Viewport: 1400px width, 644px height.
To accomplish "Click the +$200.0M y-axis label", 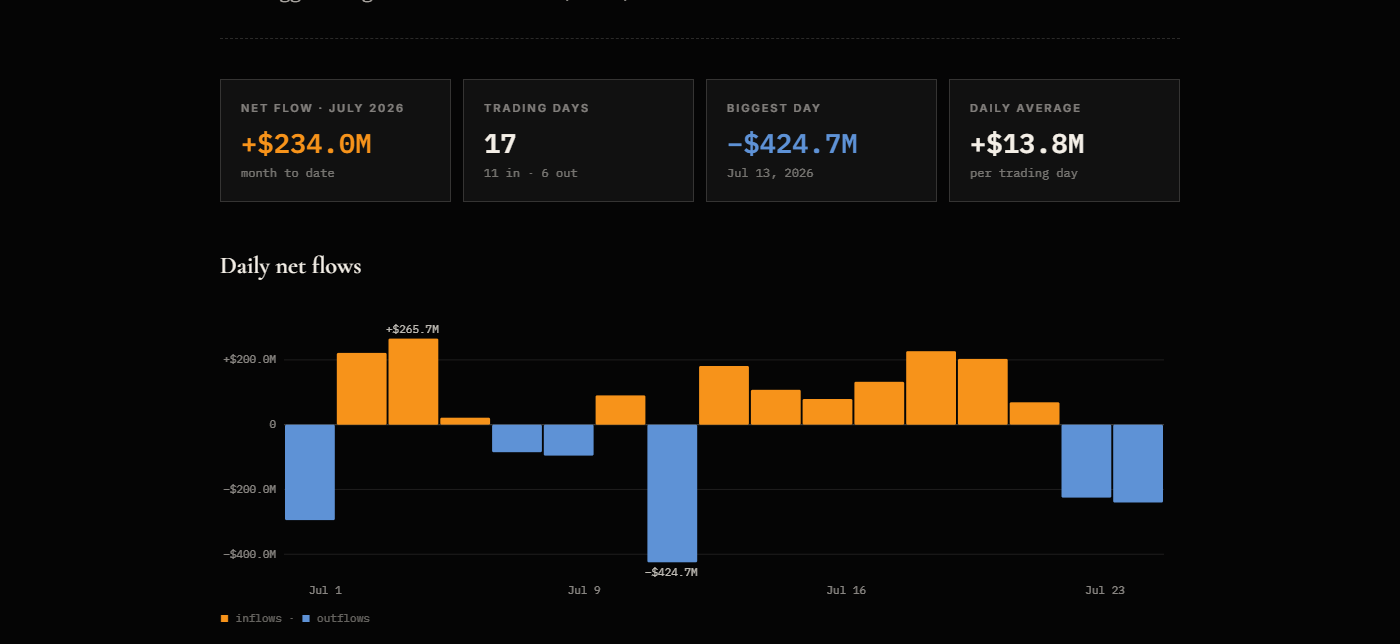I will (x=250, y=359).
